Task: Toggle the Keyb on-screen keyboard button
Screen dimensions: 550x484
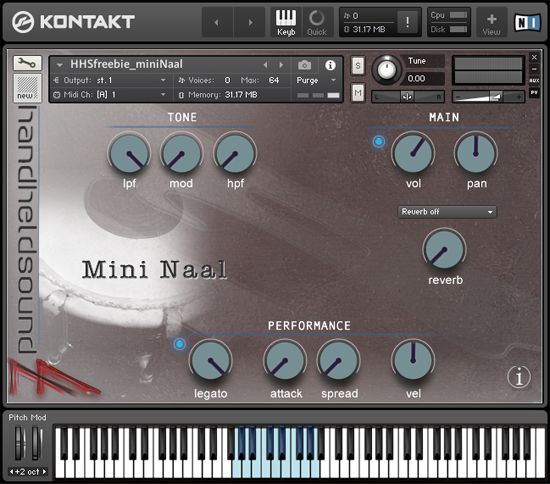Action: pos(286,22)
